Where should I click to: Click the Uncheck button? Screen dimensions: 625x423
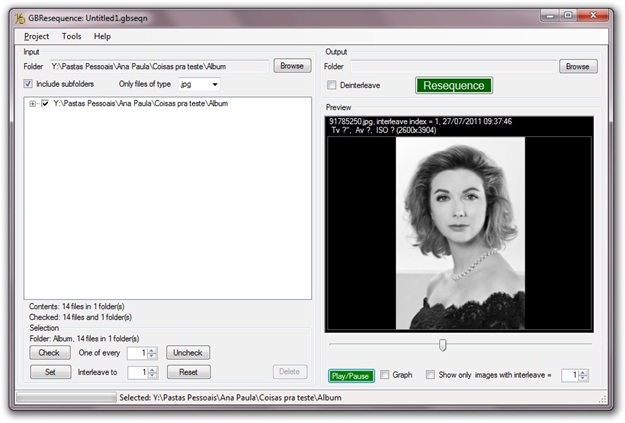tap(188, 353)
